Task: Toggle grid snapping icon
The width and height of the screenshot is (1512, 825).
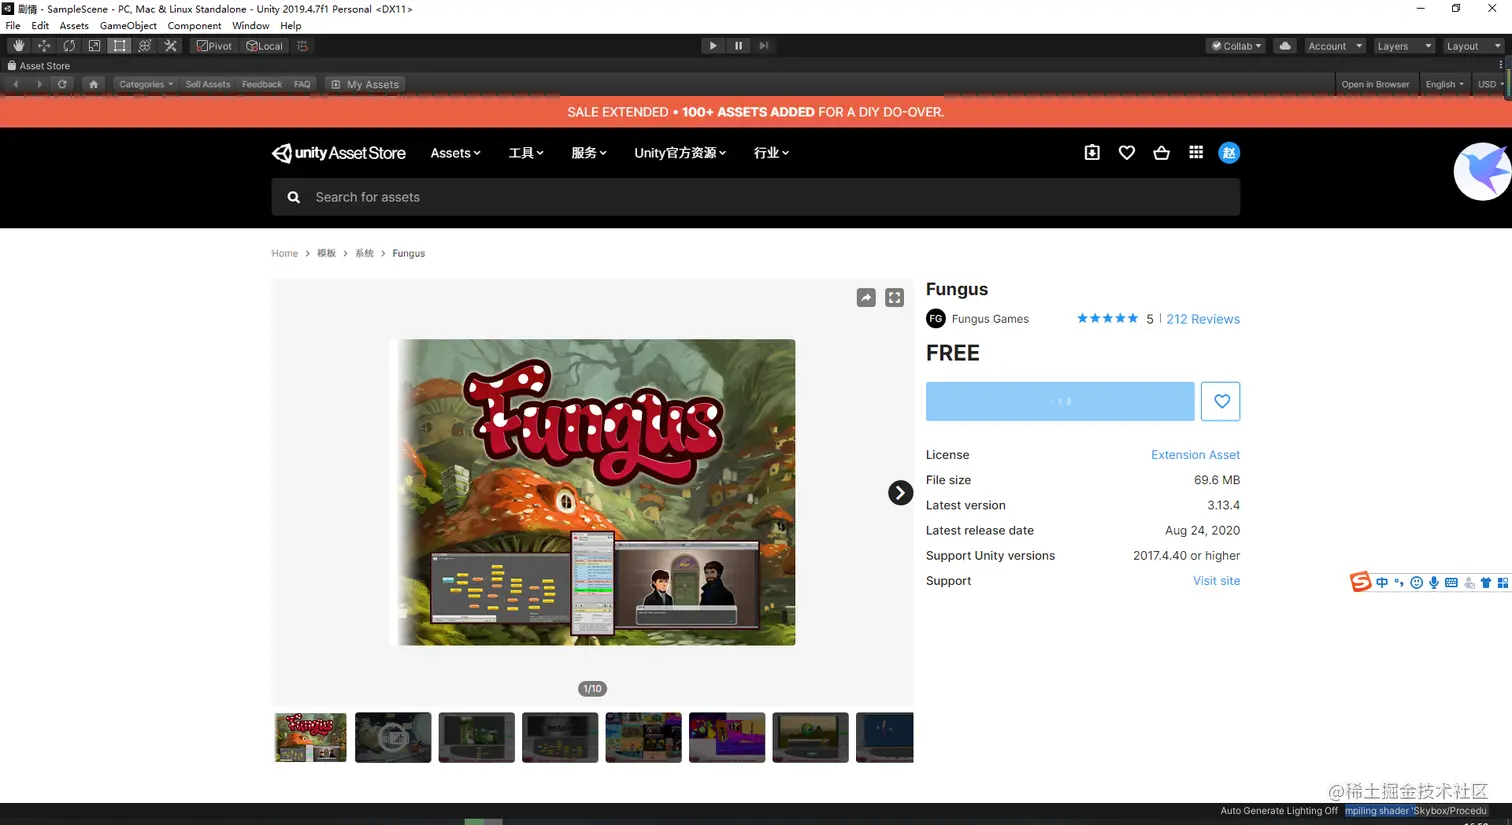Action: tap(302, 46)
